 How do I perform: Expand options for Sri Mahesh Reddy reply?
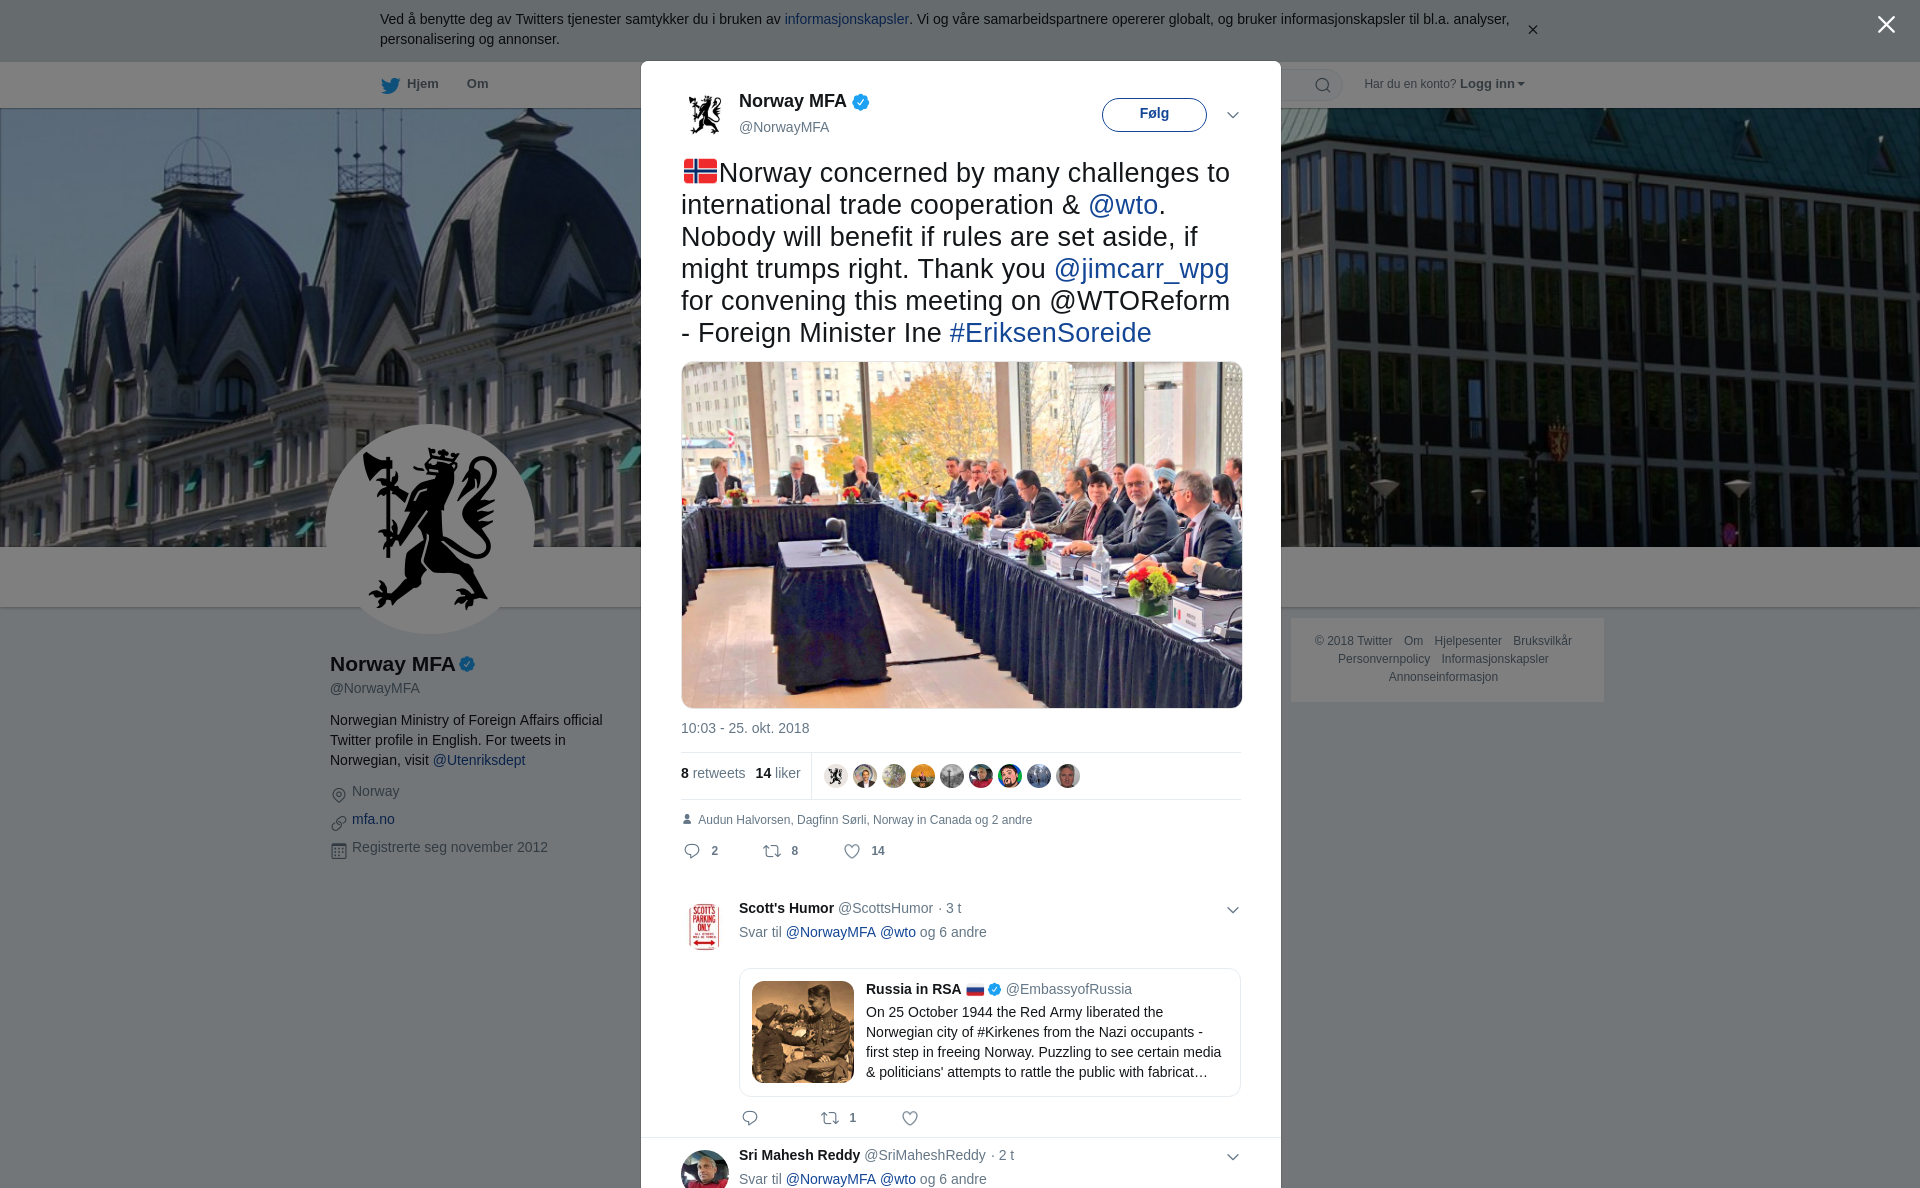coord(1233,1157)
